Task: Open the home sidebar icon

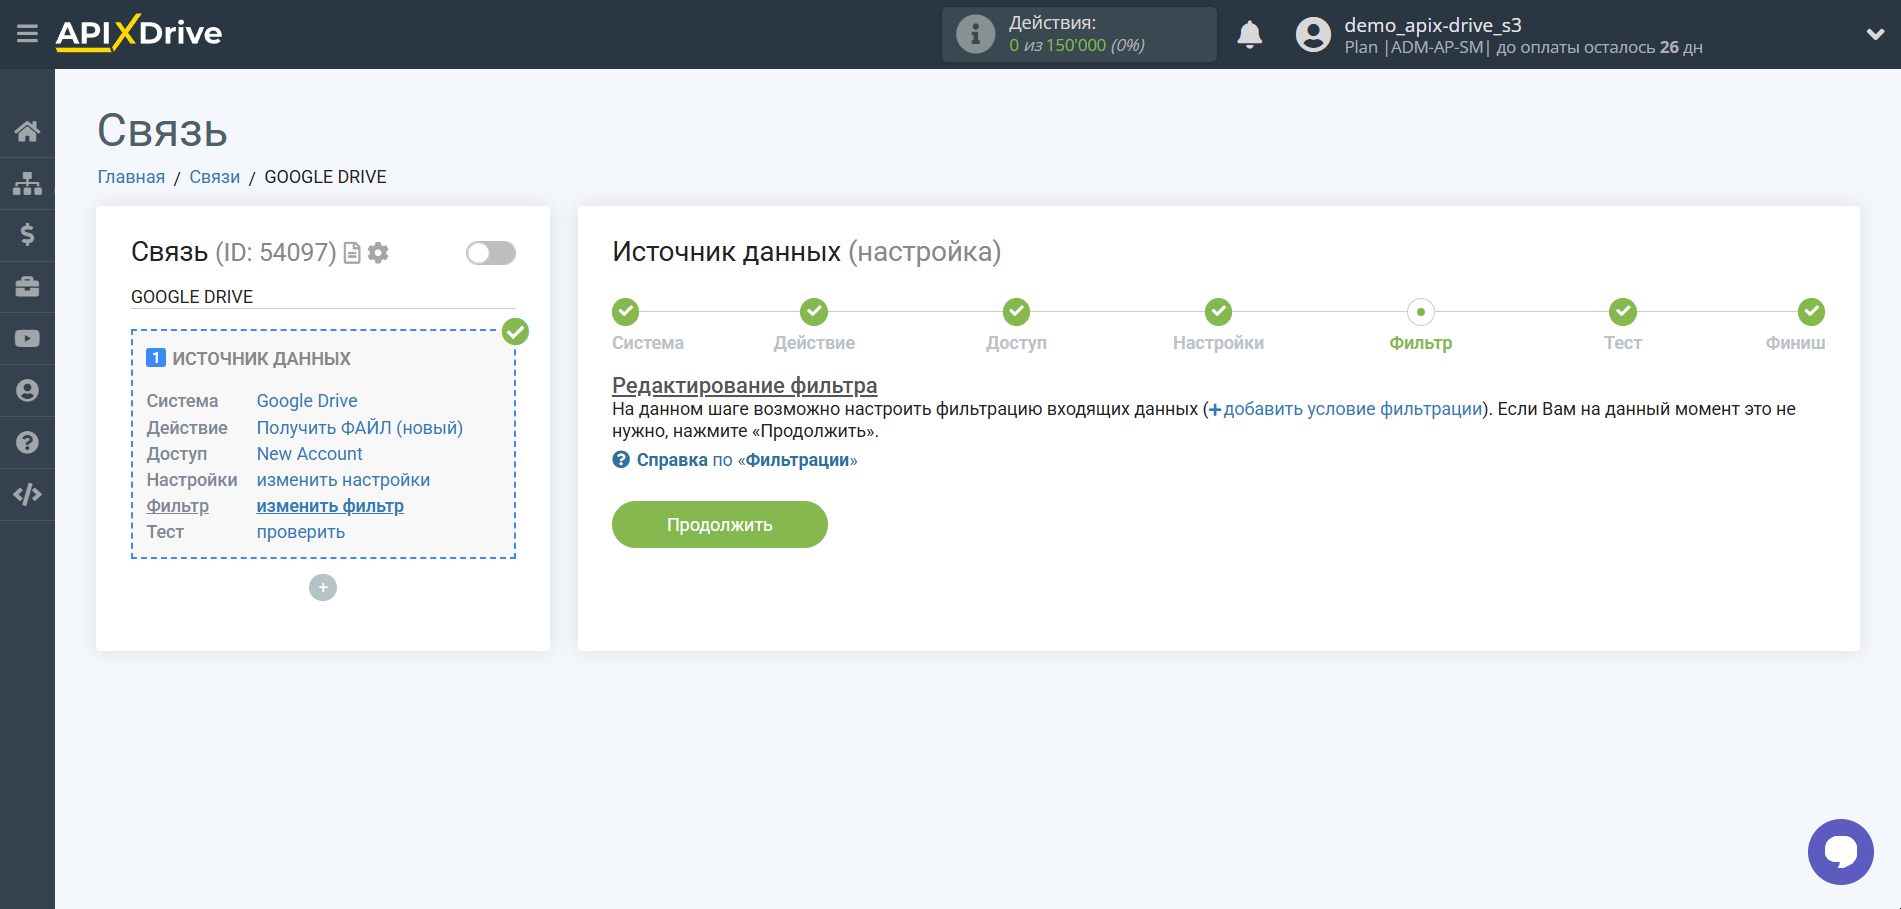Action: coord(27,131)
